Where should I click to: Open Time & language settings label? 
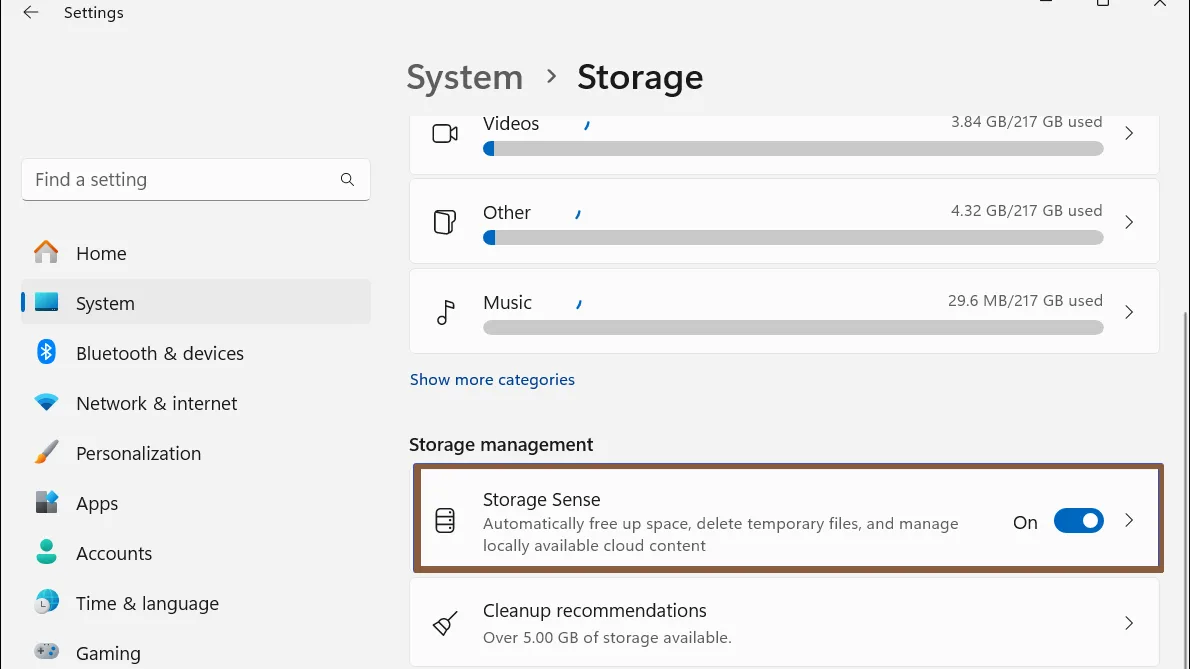point(147,603)
